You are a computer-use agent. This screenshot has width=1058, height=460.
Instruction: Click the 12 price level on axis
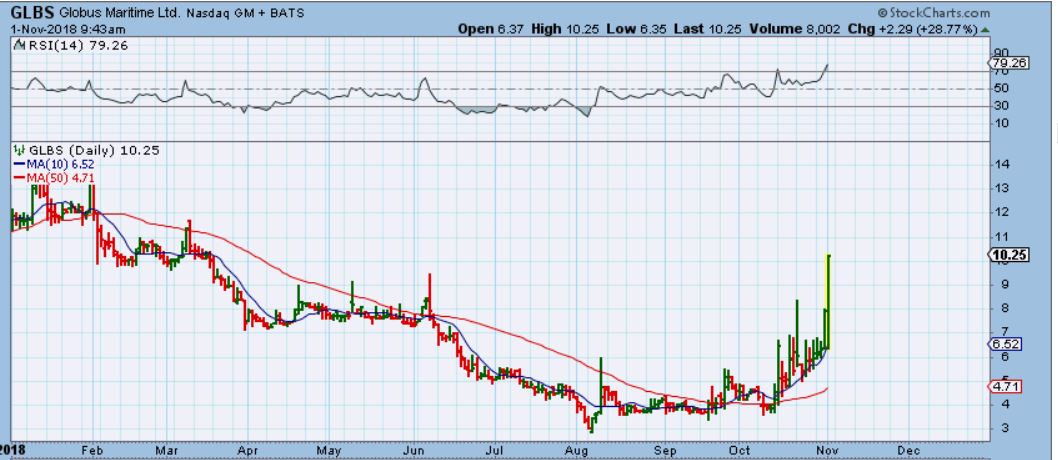coord(1001,212)
